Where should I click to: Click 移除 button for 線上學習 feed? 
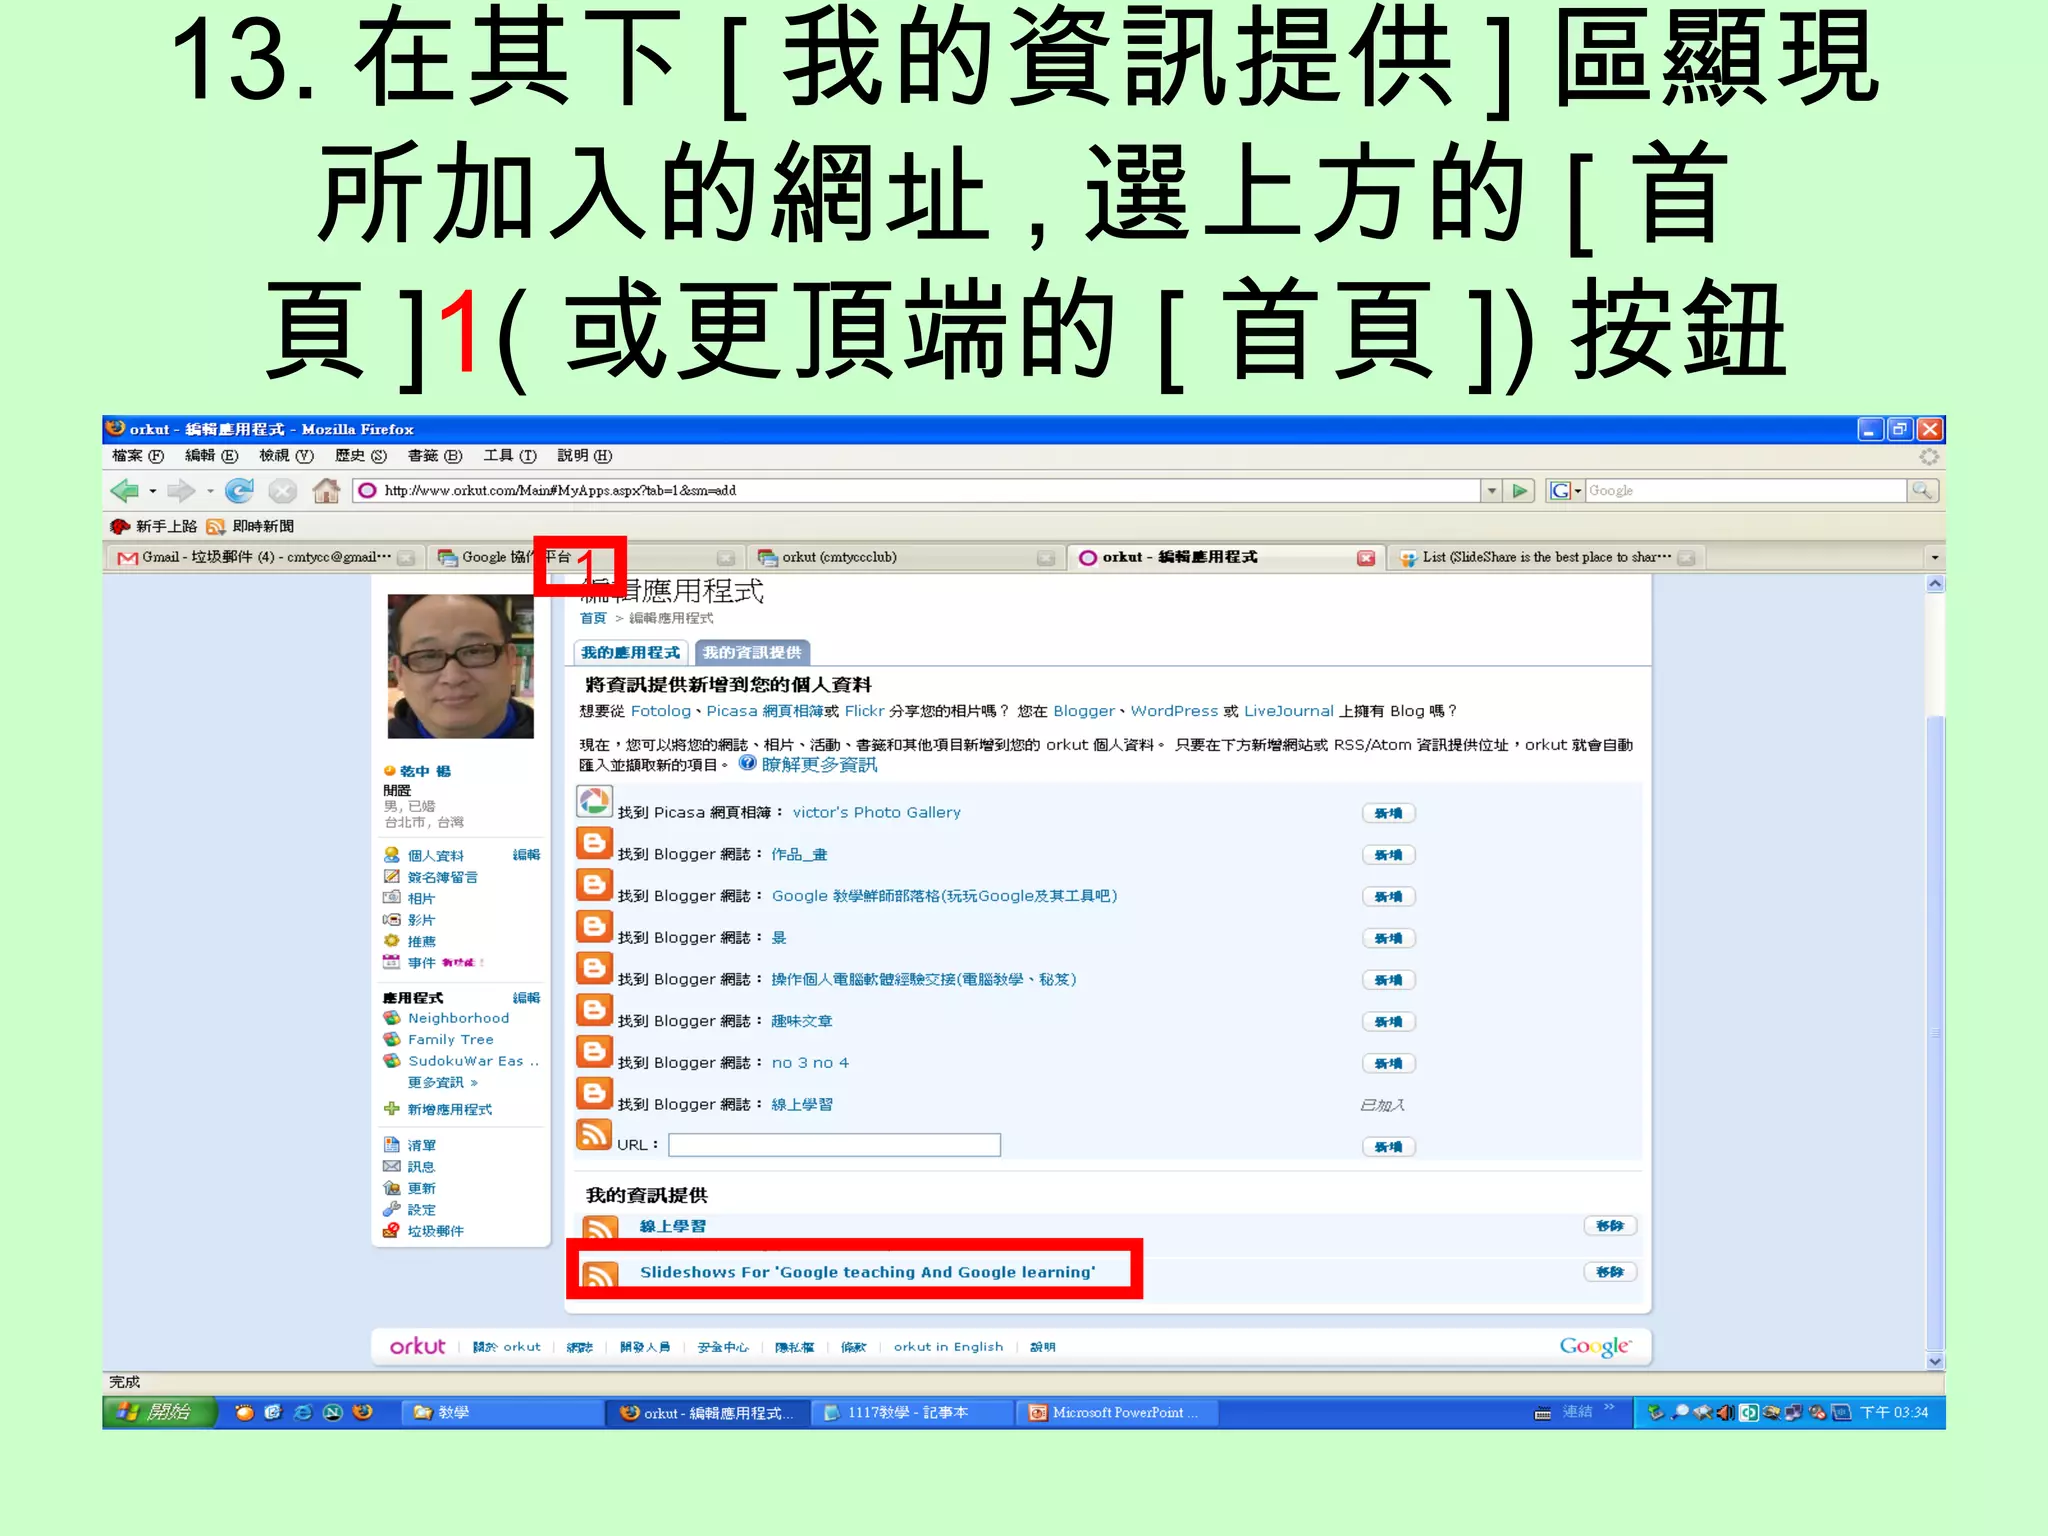[1610, 1226]
